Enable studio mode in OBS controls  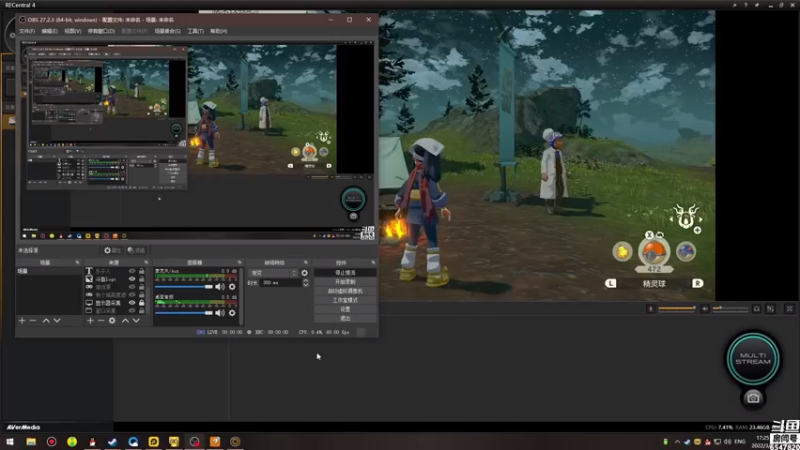point(345,300)
